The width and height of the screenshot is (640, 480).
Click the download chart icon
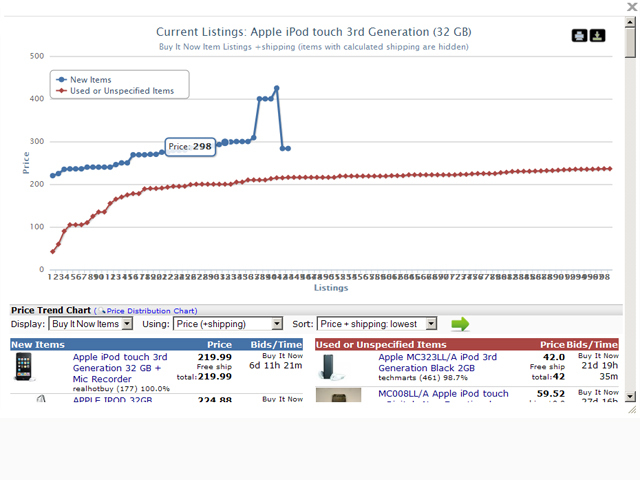click(x=597, y=36)
